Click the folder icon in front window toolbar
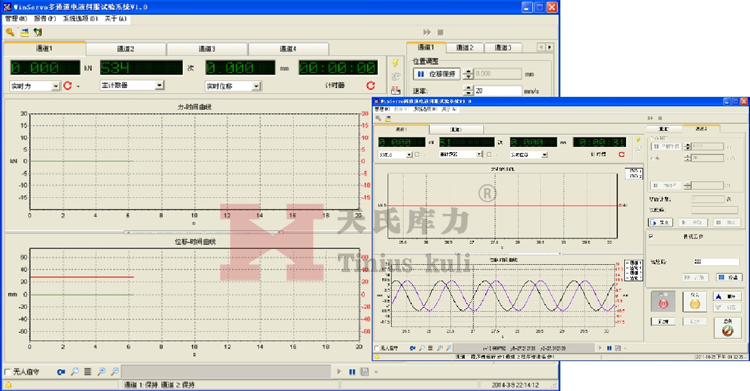Screen dimensions: 750x391 coord(388,118)
